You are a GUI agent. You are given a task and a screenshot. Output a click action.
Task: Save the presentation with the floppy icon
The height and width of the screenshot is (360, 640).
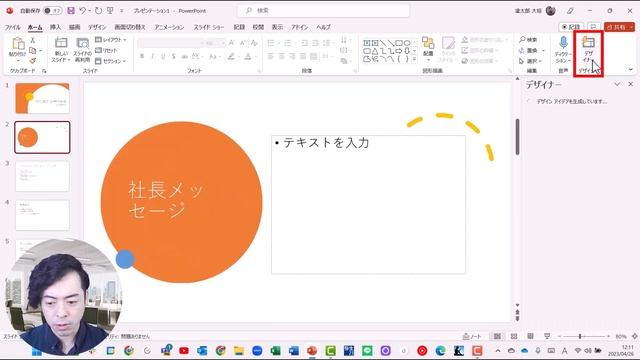(71, 11)
